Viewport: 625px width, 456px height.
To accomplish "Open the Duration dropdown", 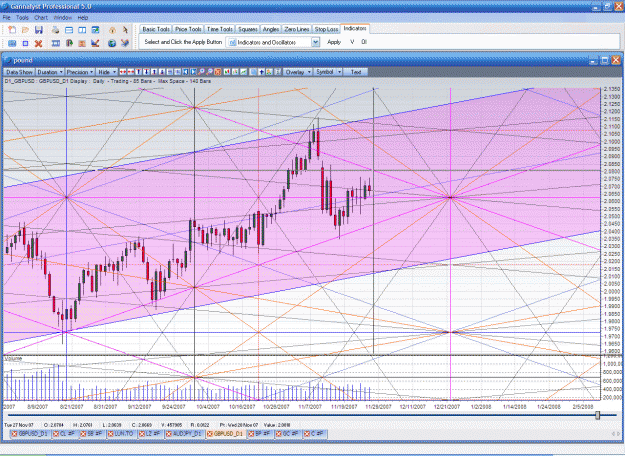I will pos(50,72).
